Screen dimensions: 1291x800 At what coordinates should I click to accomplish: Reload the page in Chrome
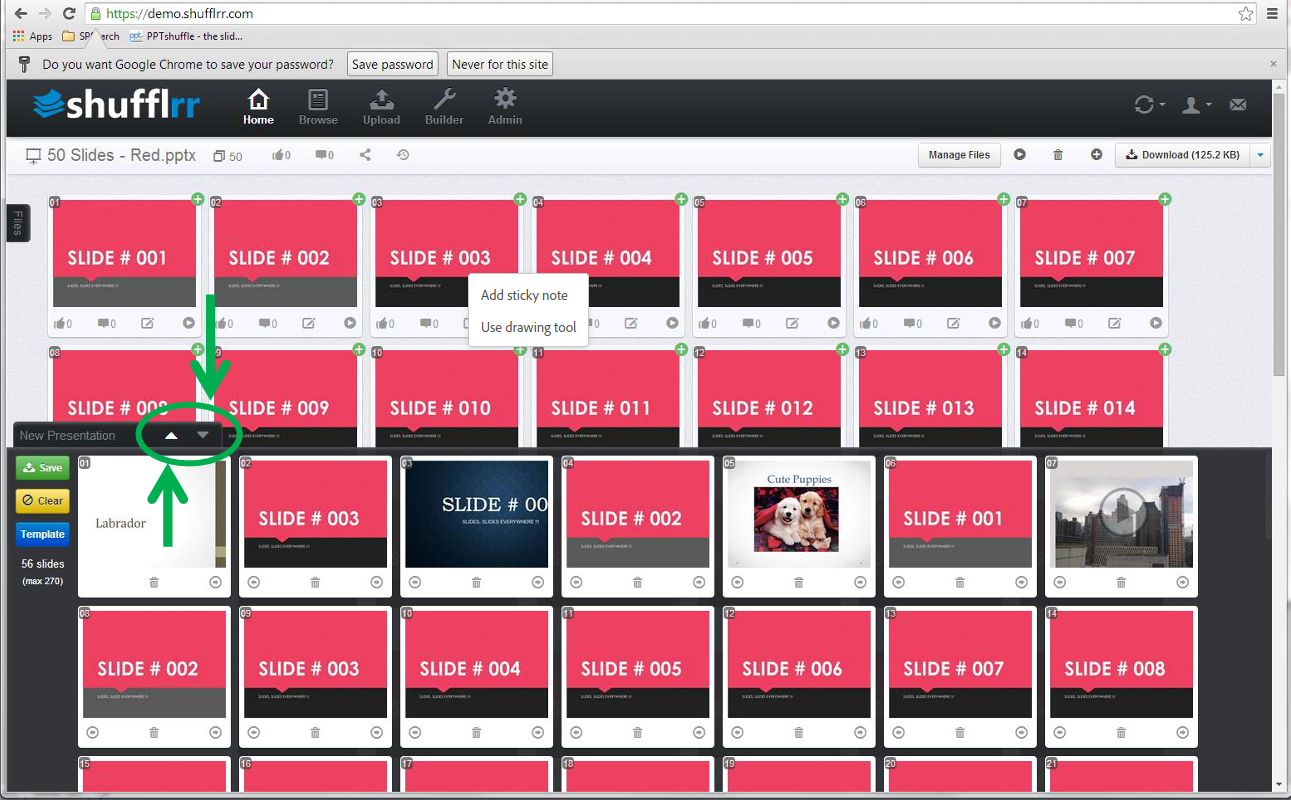point(68,14)
